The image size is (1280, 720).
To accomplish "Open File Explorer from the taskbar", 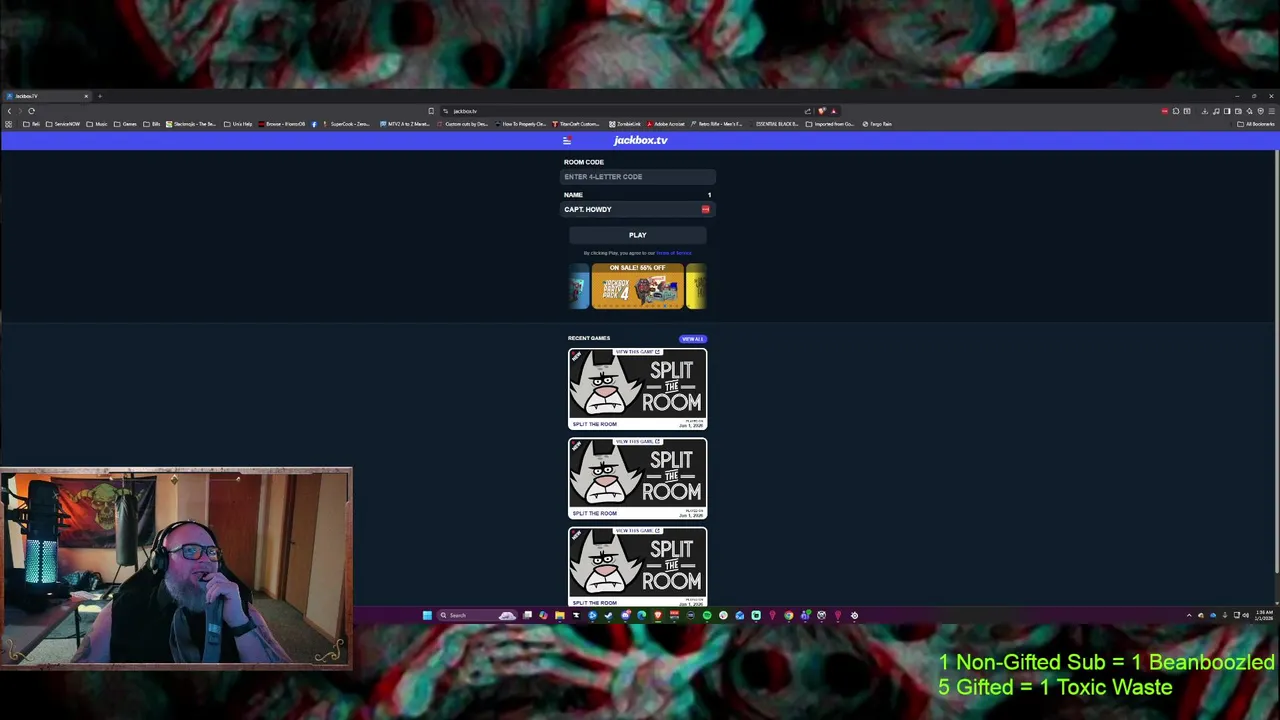I will [560, 615].
